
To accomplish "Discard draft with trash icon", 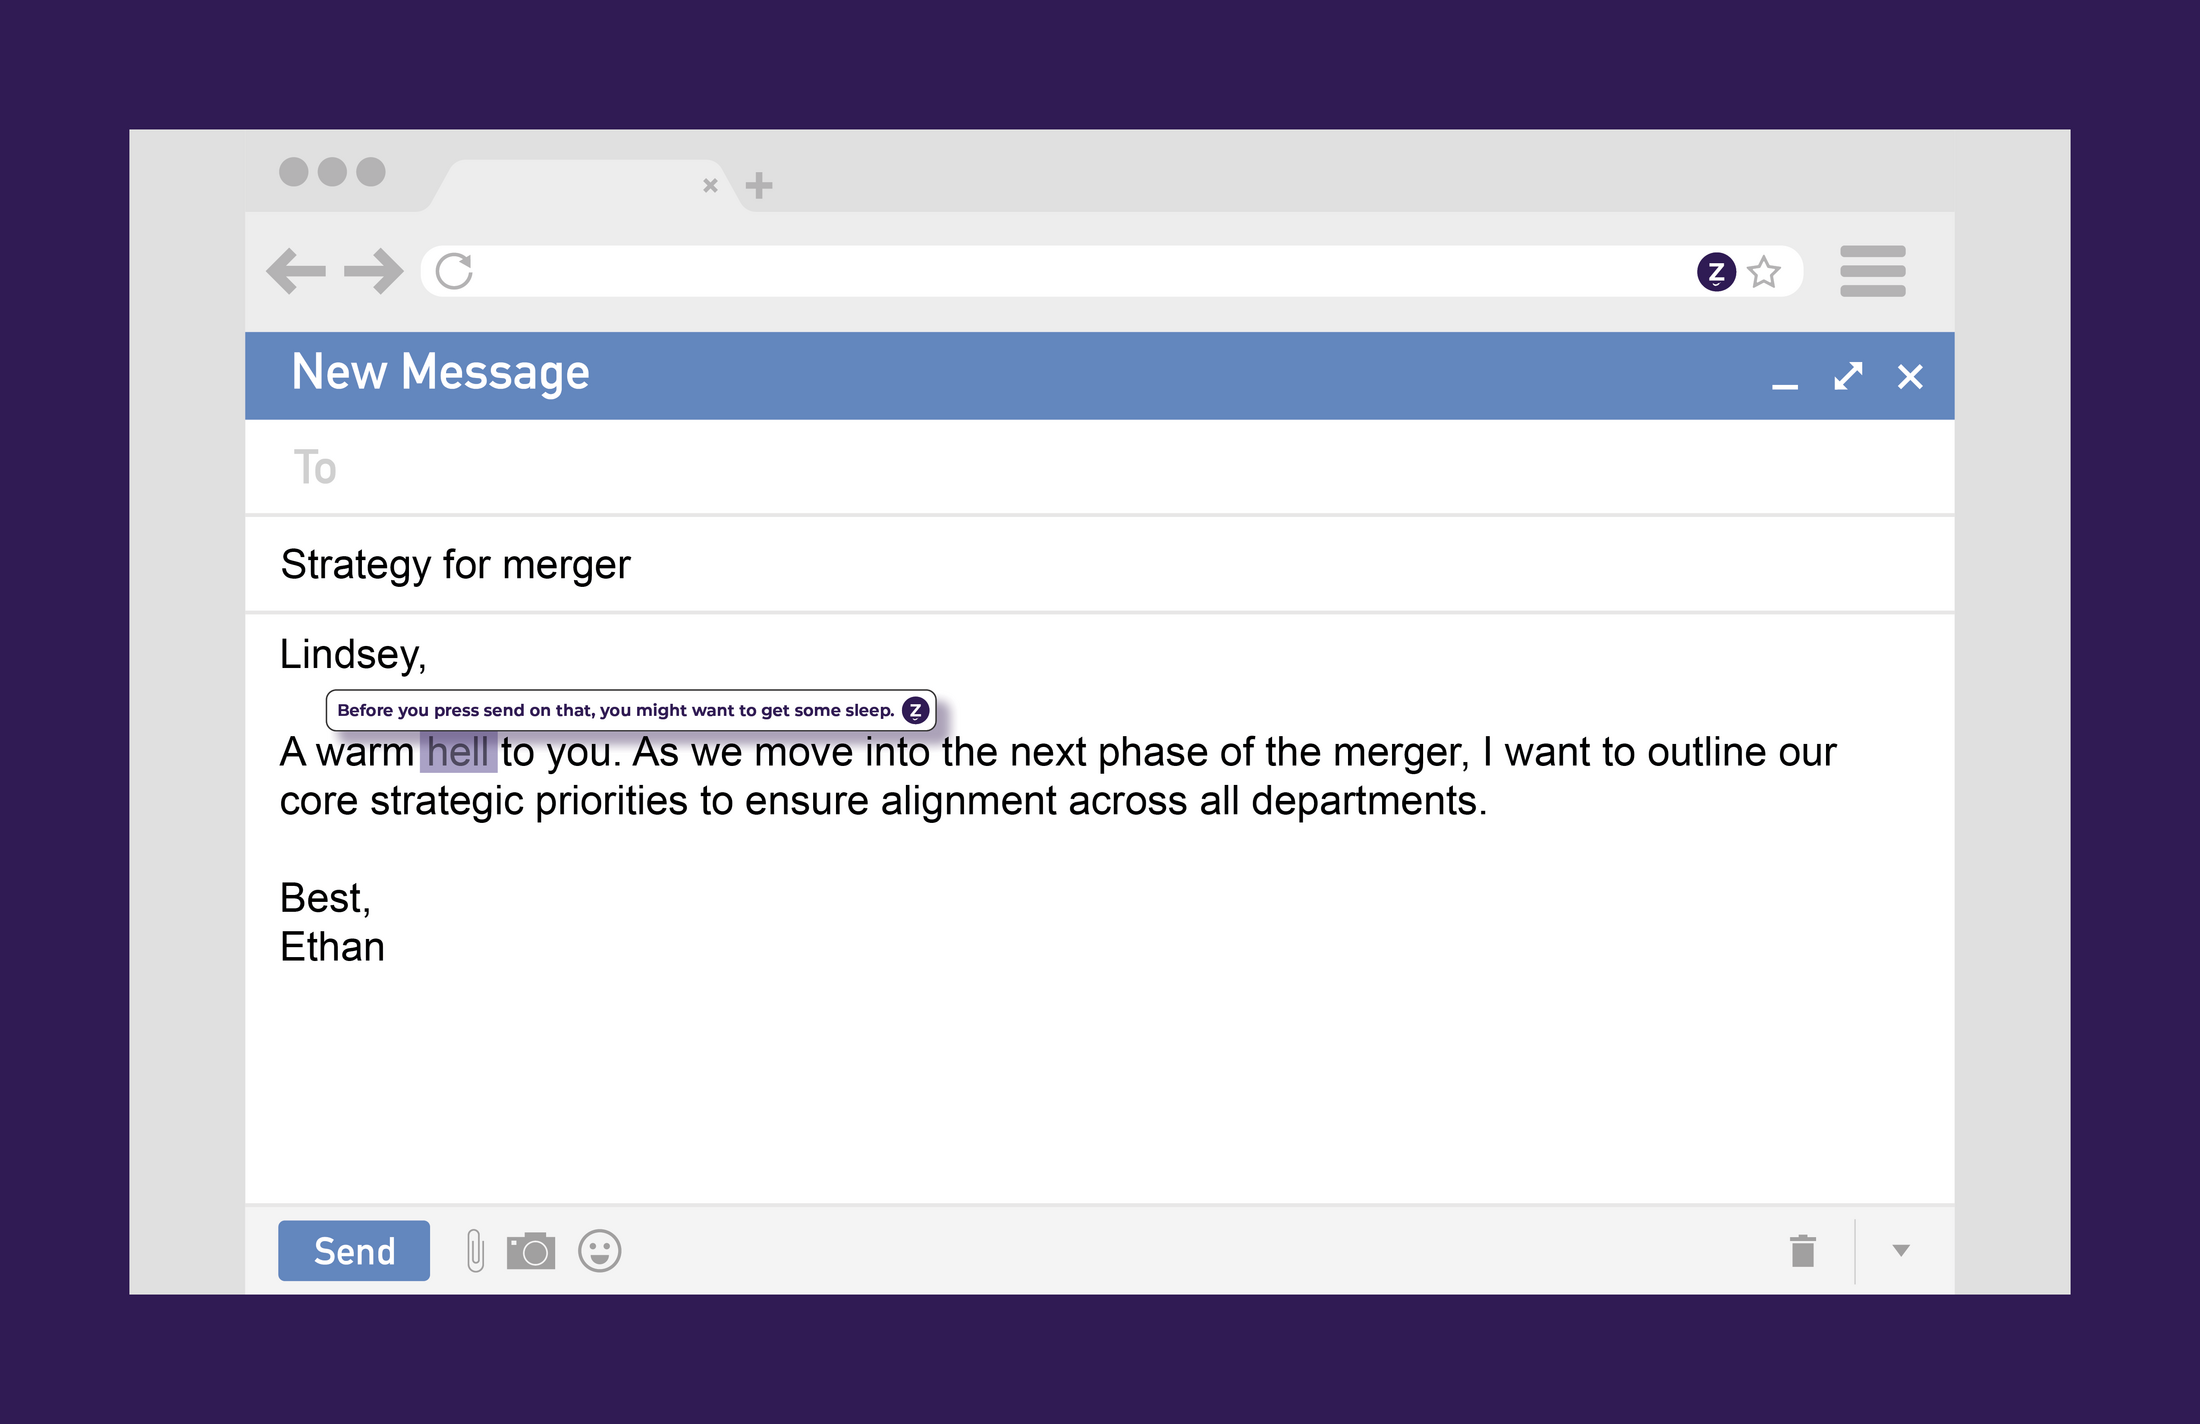I will 1802,1250.
